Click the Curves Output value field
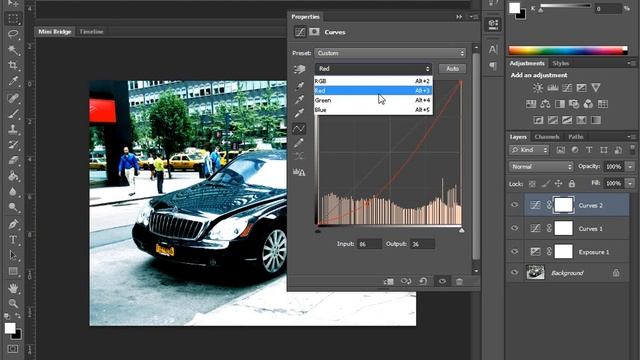 (x=422, y=244)
